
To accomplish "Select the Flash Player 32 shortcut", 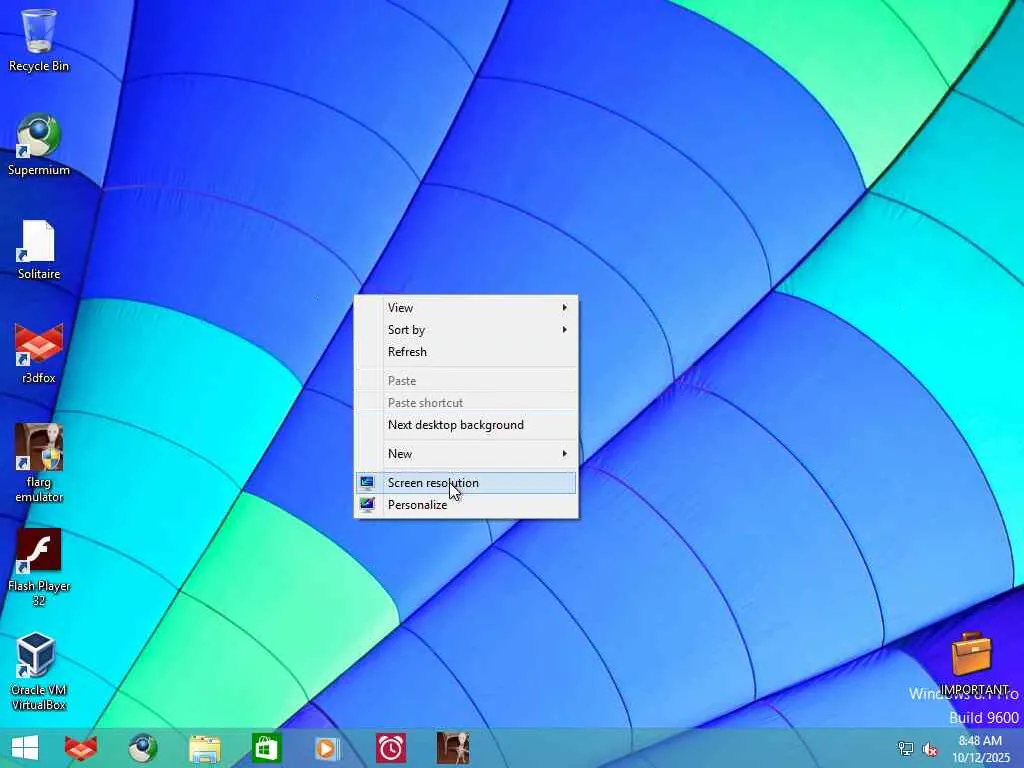I will click(x=39, y=552).
